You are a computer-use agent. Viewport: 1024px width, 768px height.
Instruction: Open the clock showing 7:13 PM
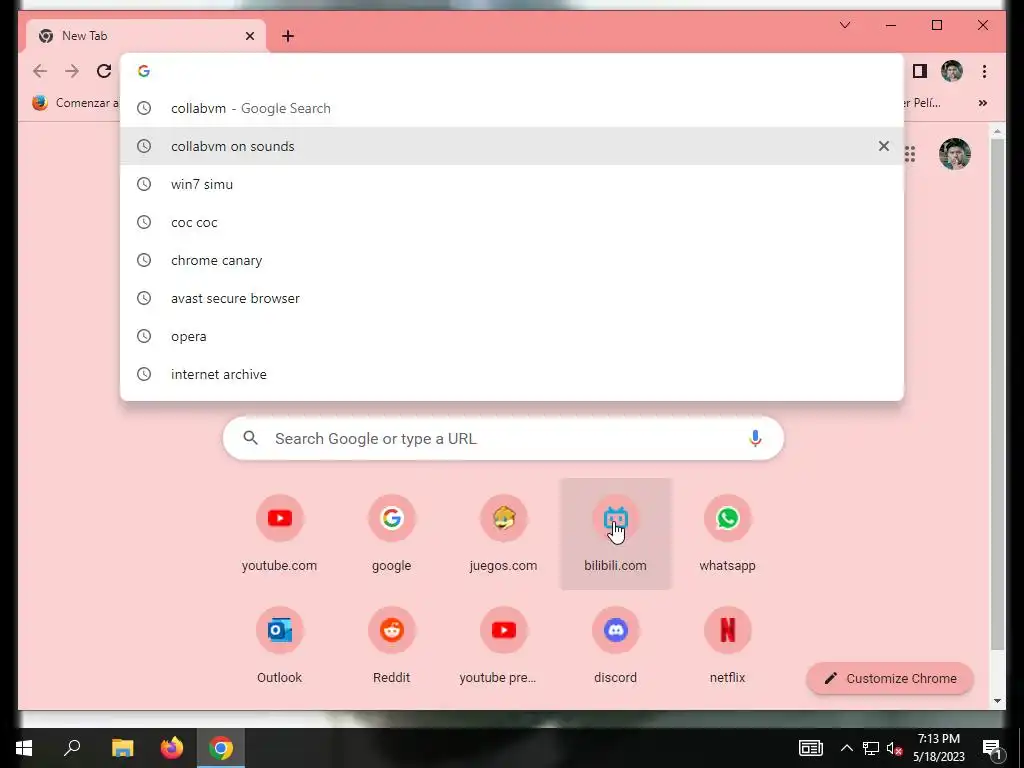(x=938, y=748)
